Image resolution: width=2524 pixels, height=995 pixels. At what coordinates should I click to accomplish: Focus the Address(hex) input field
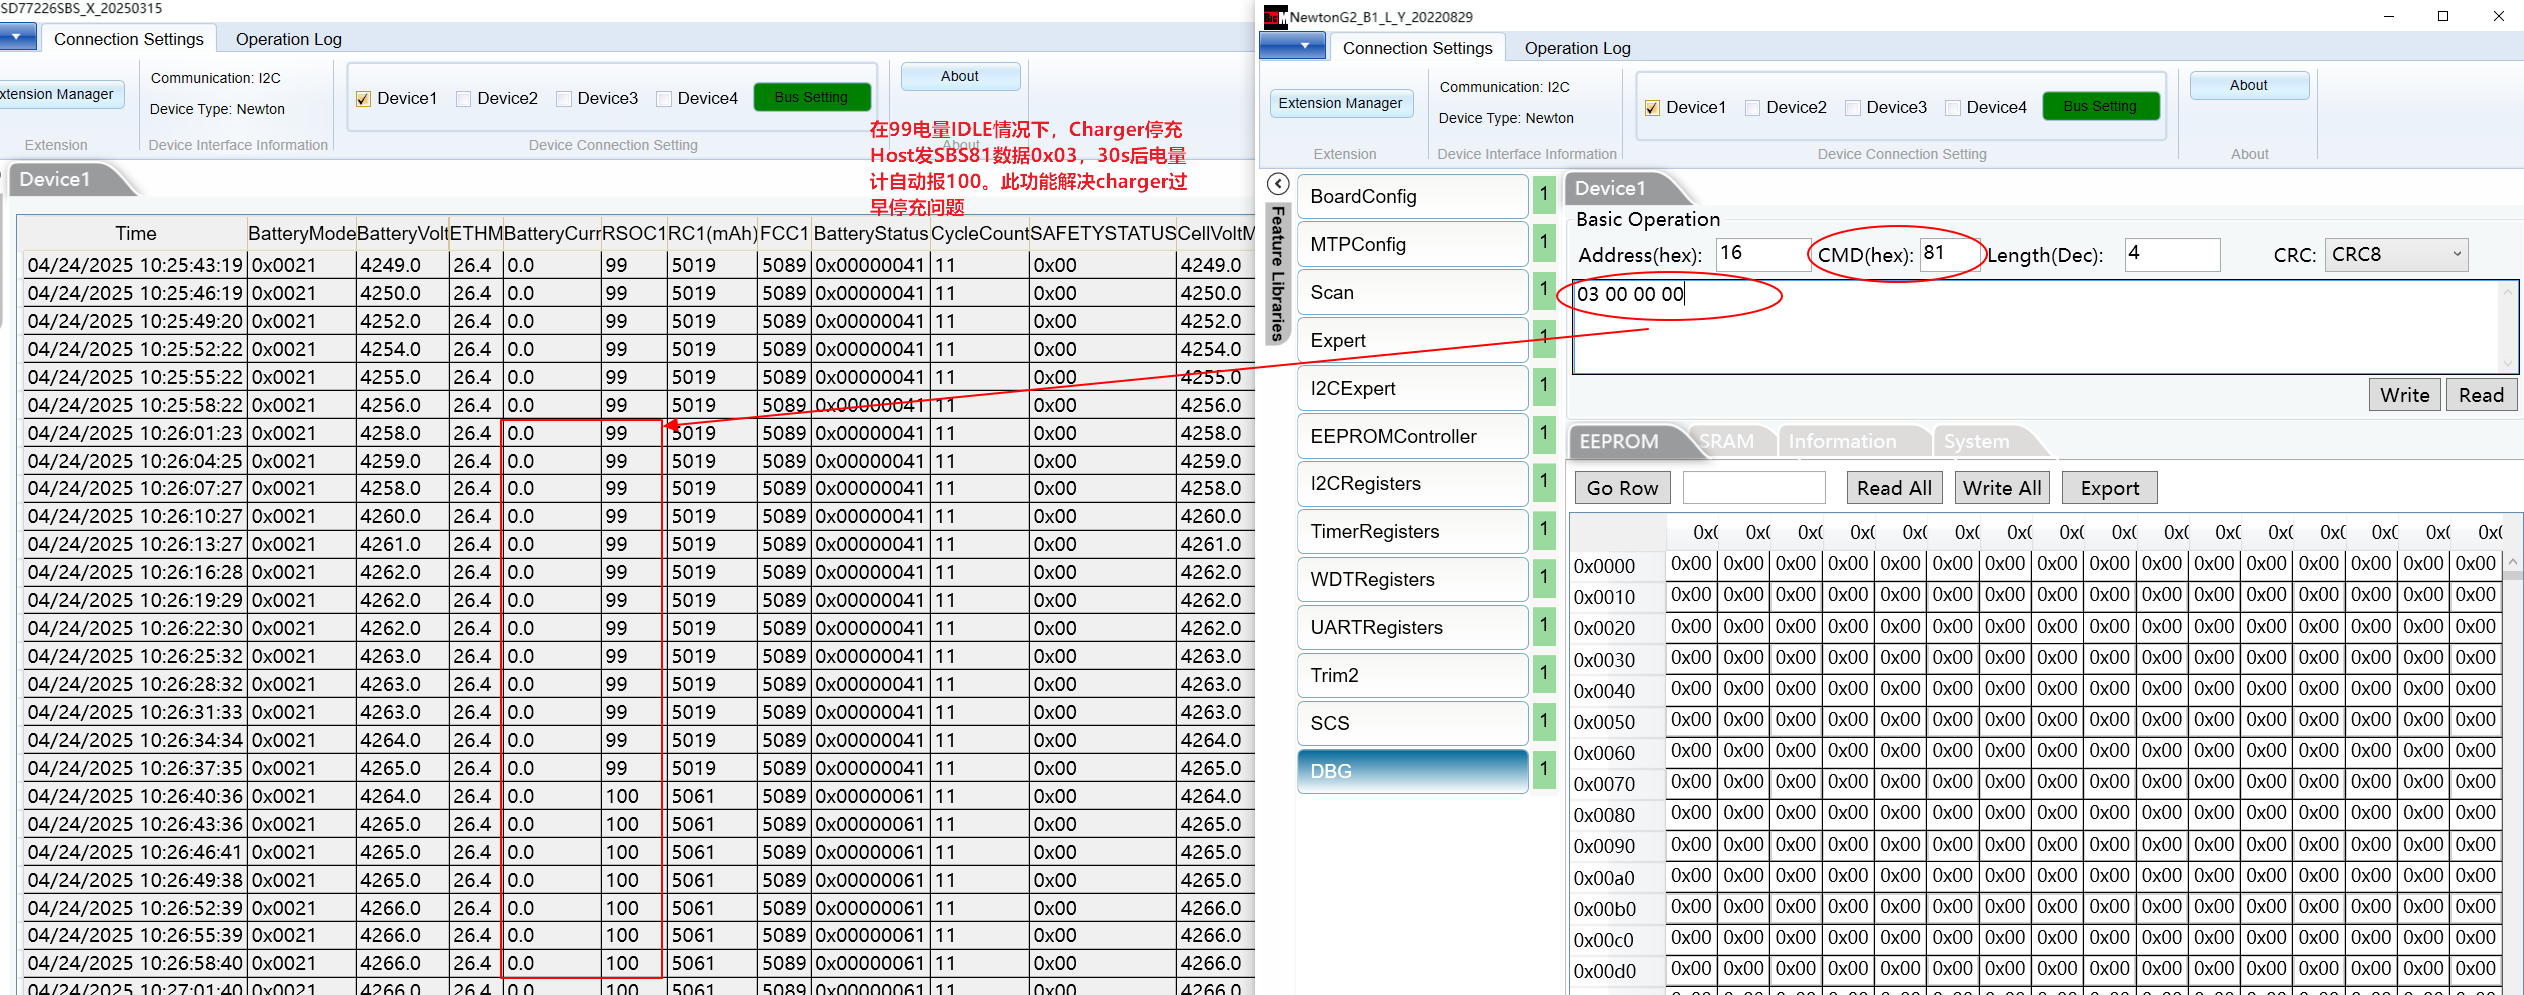(x=1763, y=254)
